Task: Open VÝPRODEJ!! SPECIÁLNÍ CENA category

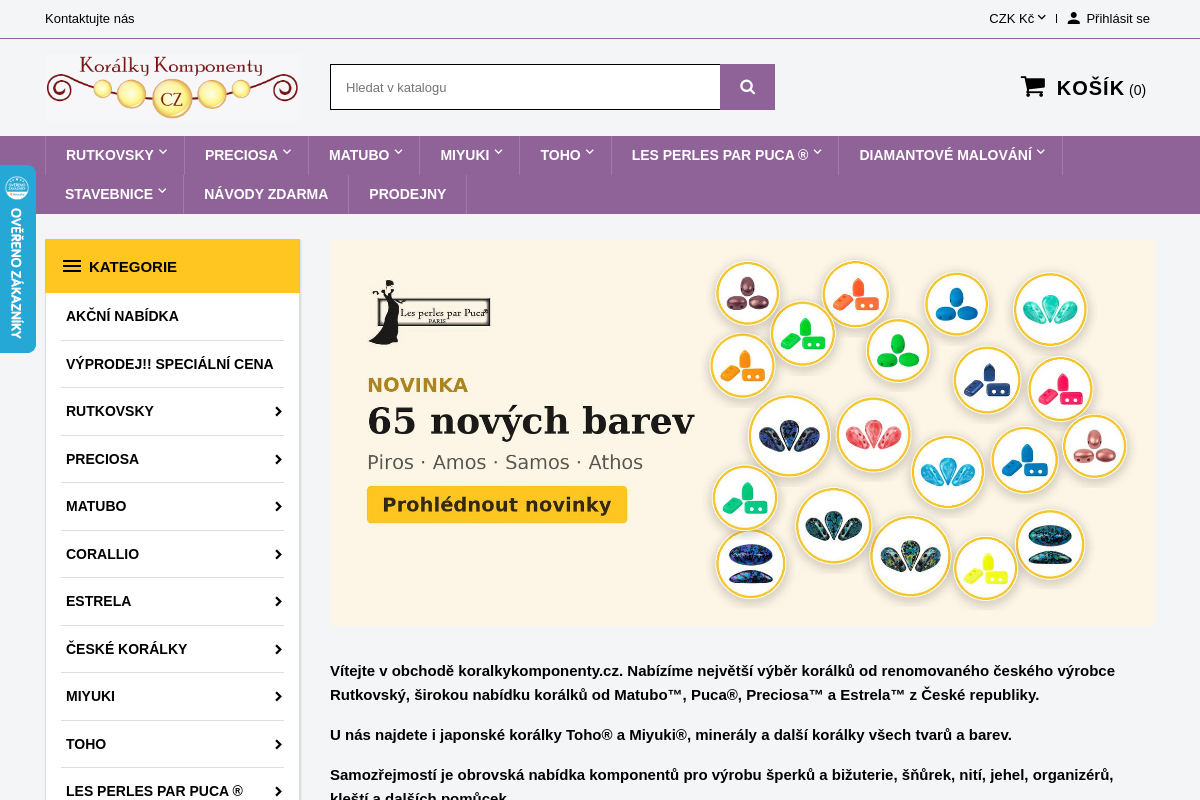Action: pos(170,364)
